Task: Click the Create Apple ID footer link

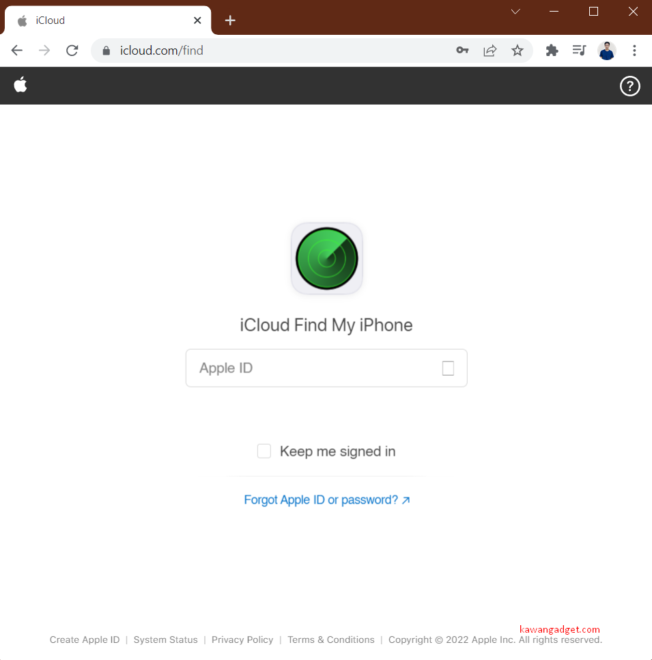Action: 85,639
